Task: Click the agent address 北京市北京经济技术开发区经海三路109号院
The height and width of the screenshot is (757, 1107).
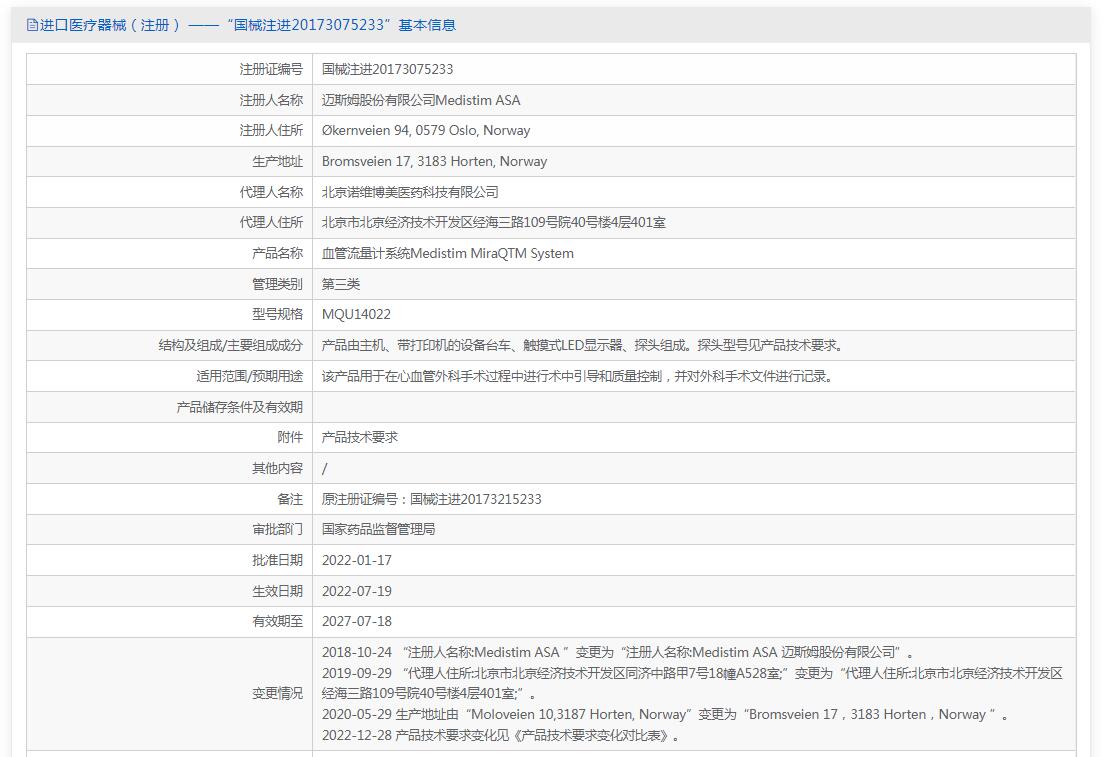Action: (x=493, y=222)
